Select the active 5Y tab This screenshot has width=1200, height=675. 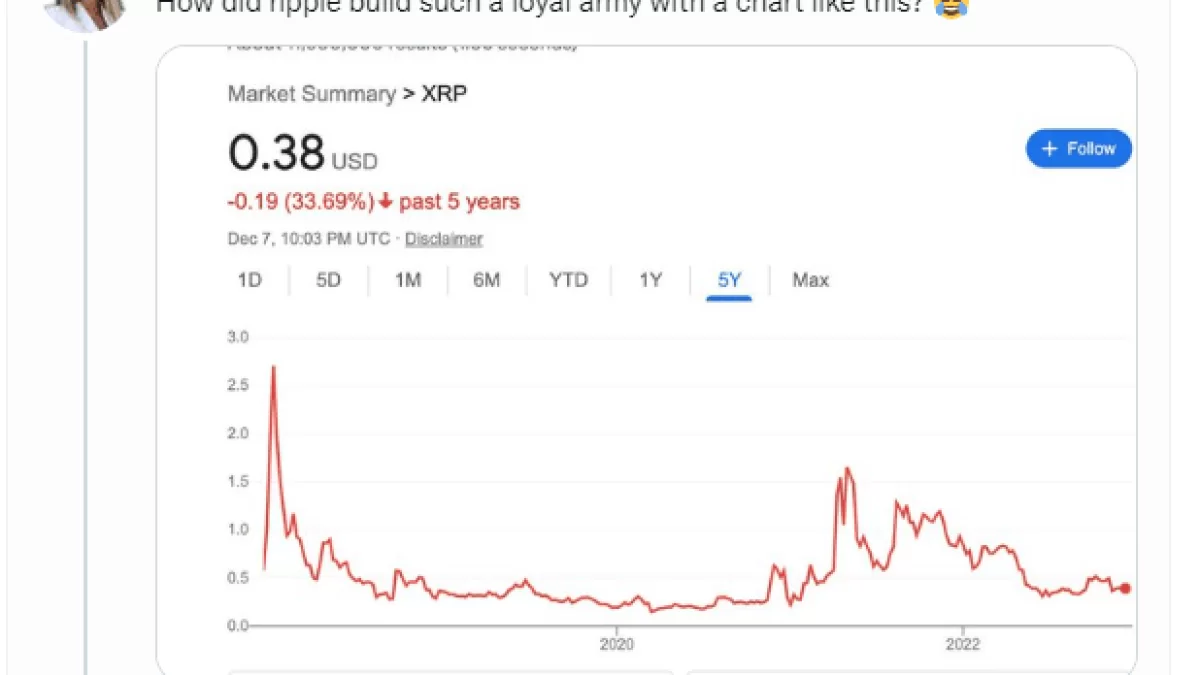click(x=729, y=280)
